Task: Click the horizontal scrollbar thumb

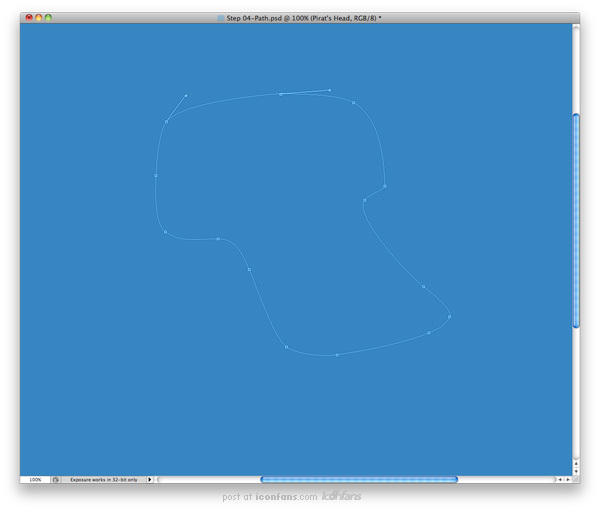Action: 359,480
